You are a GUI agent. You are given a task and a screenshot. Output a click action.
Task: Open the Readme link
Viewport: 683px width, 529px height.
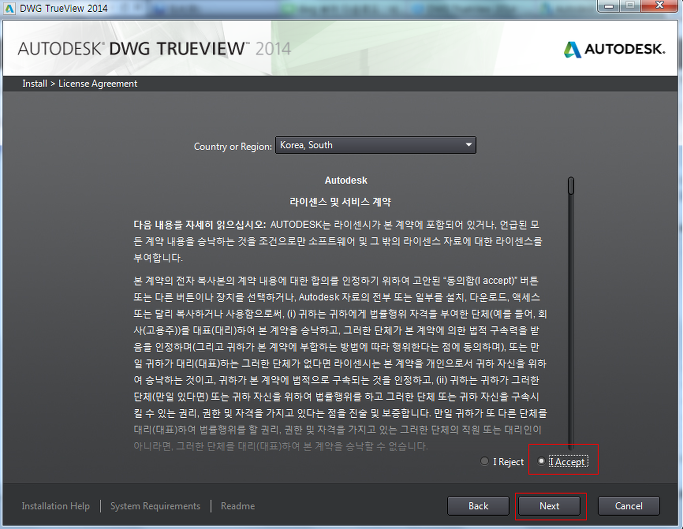click(x=238, y=506)
